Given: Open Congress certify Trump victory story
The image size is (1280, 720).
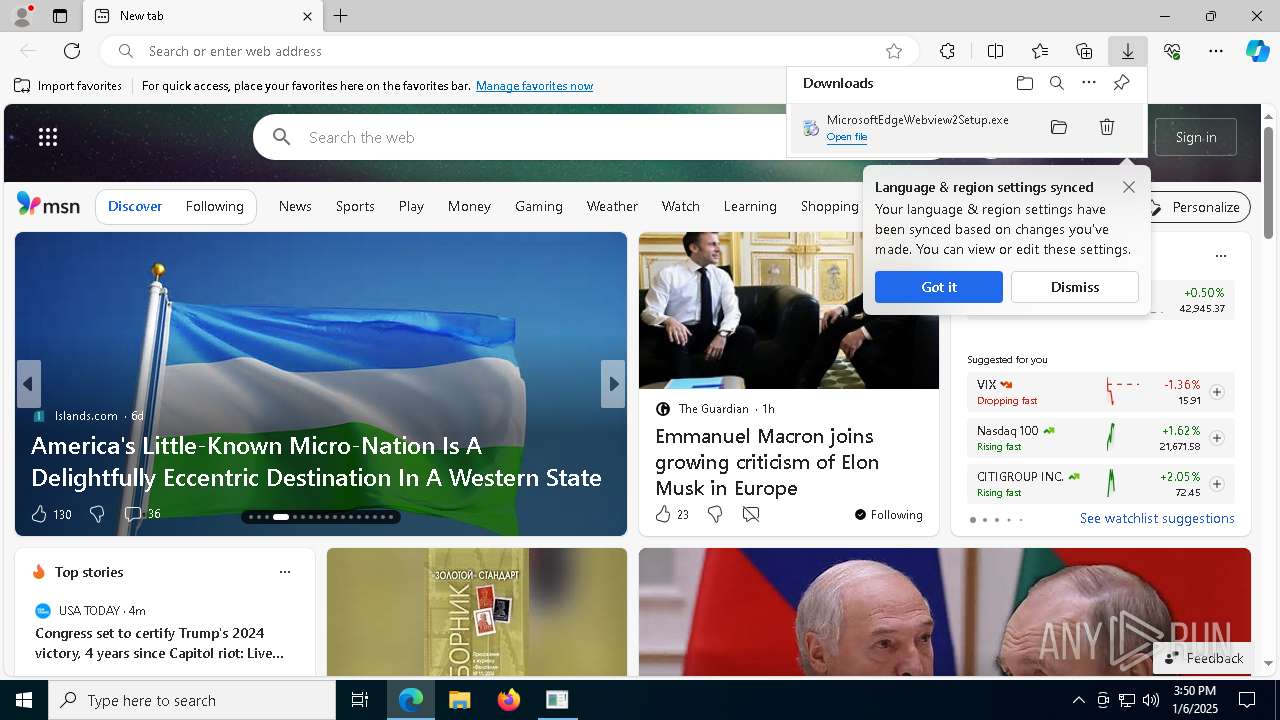Looking at the screenshot, I should click(160, 643).
